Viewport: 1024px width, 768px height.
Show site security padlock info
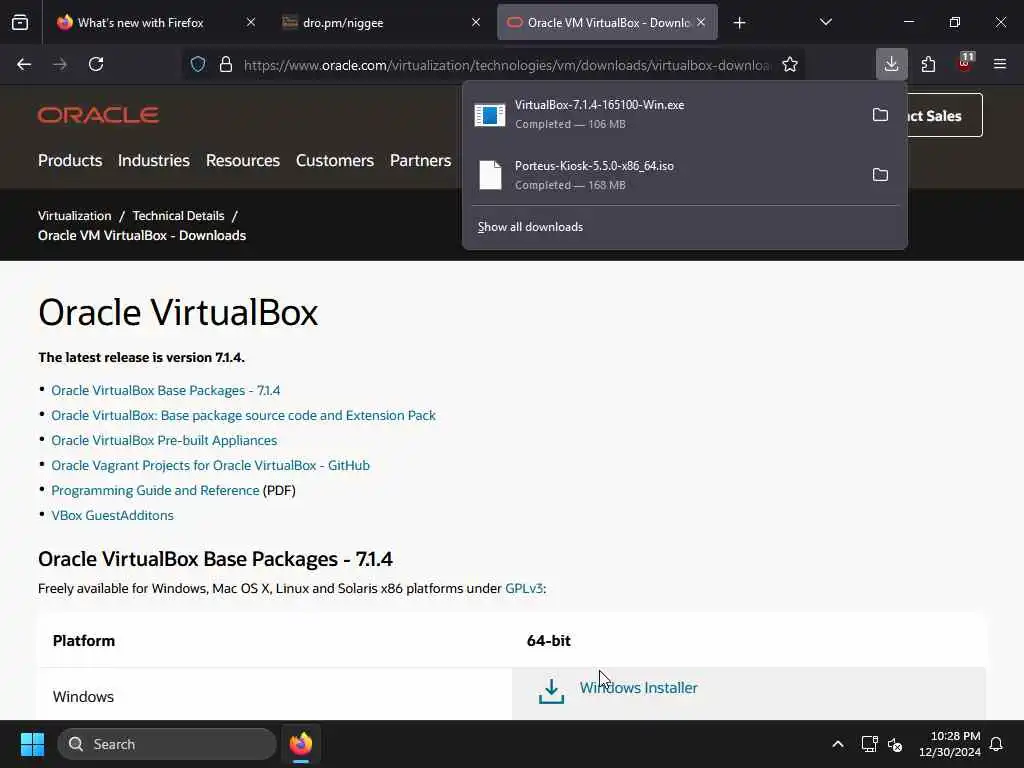point(226,64)
